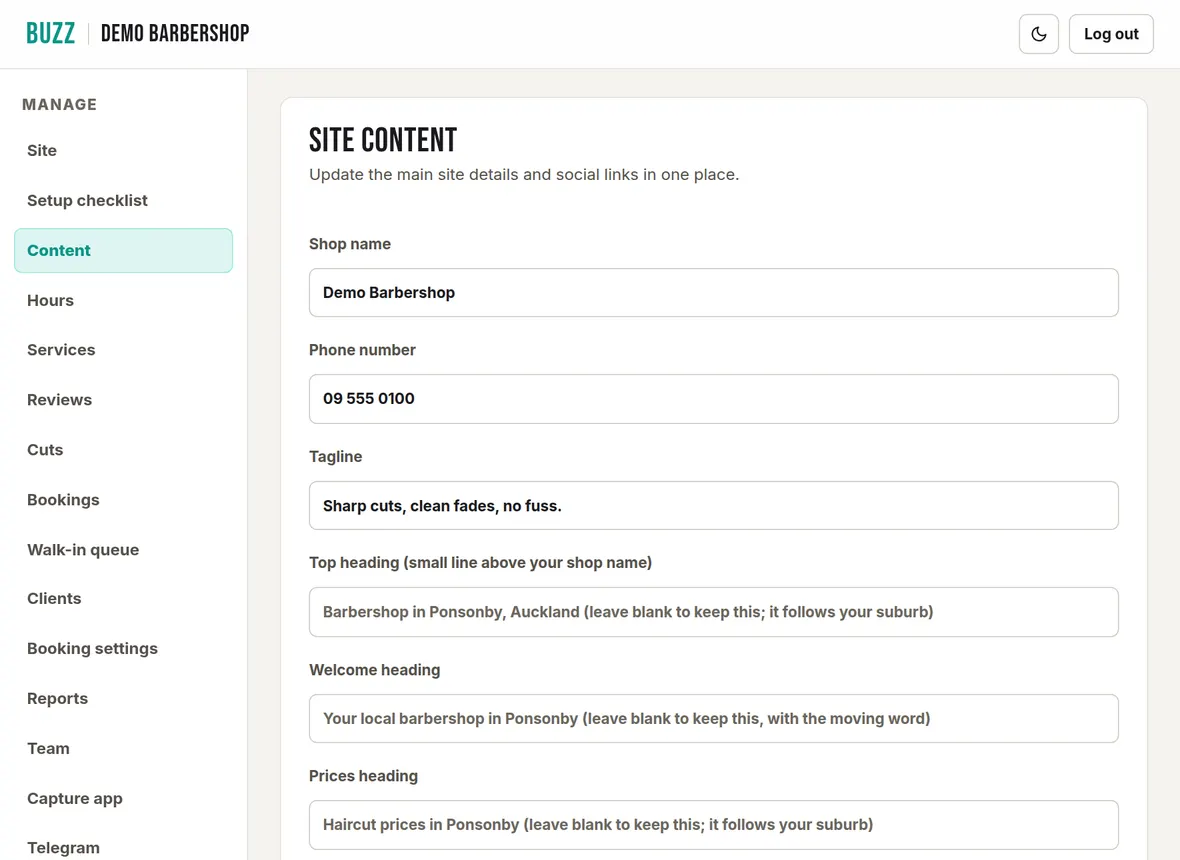The image size is (1180, 860).
Task: Click the Phone number input field
Action: (x=713, y=399)
